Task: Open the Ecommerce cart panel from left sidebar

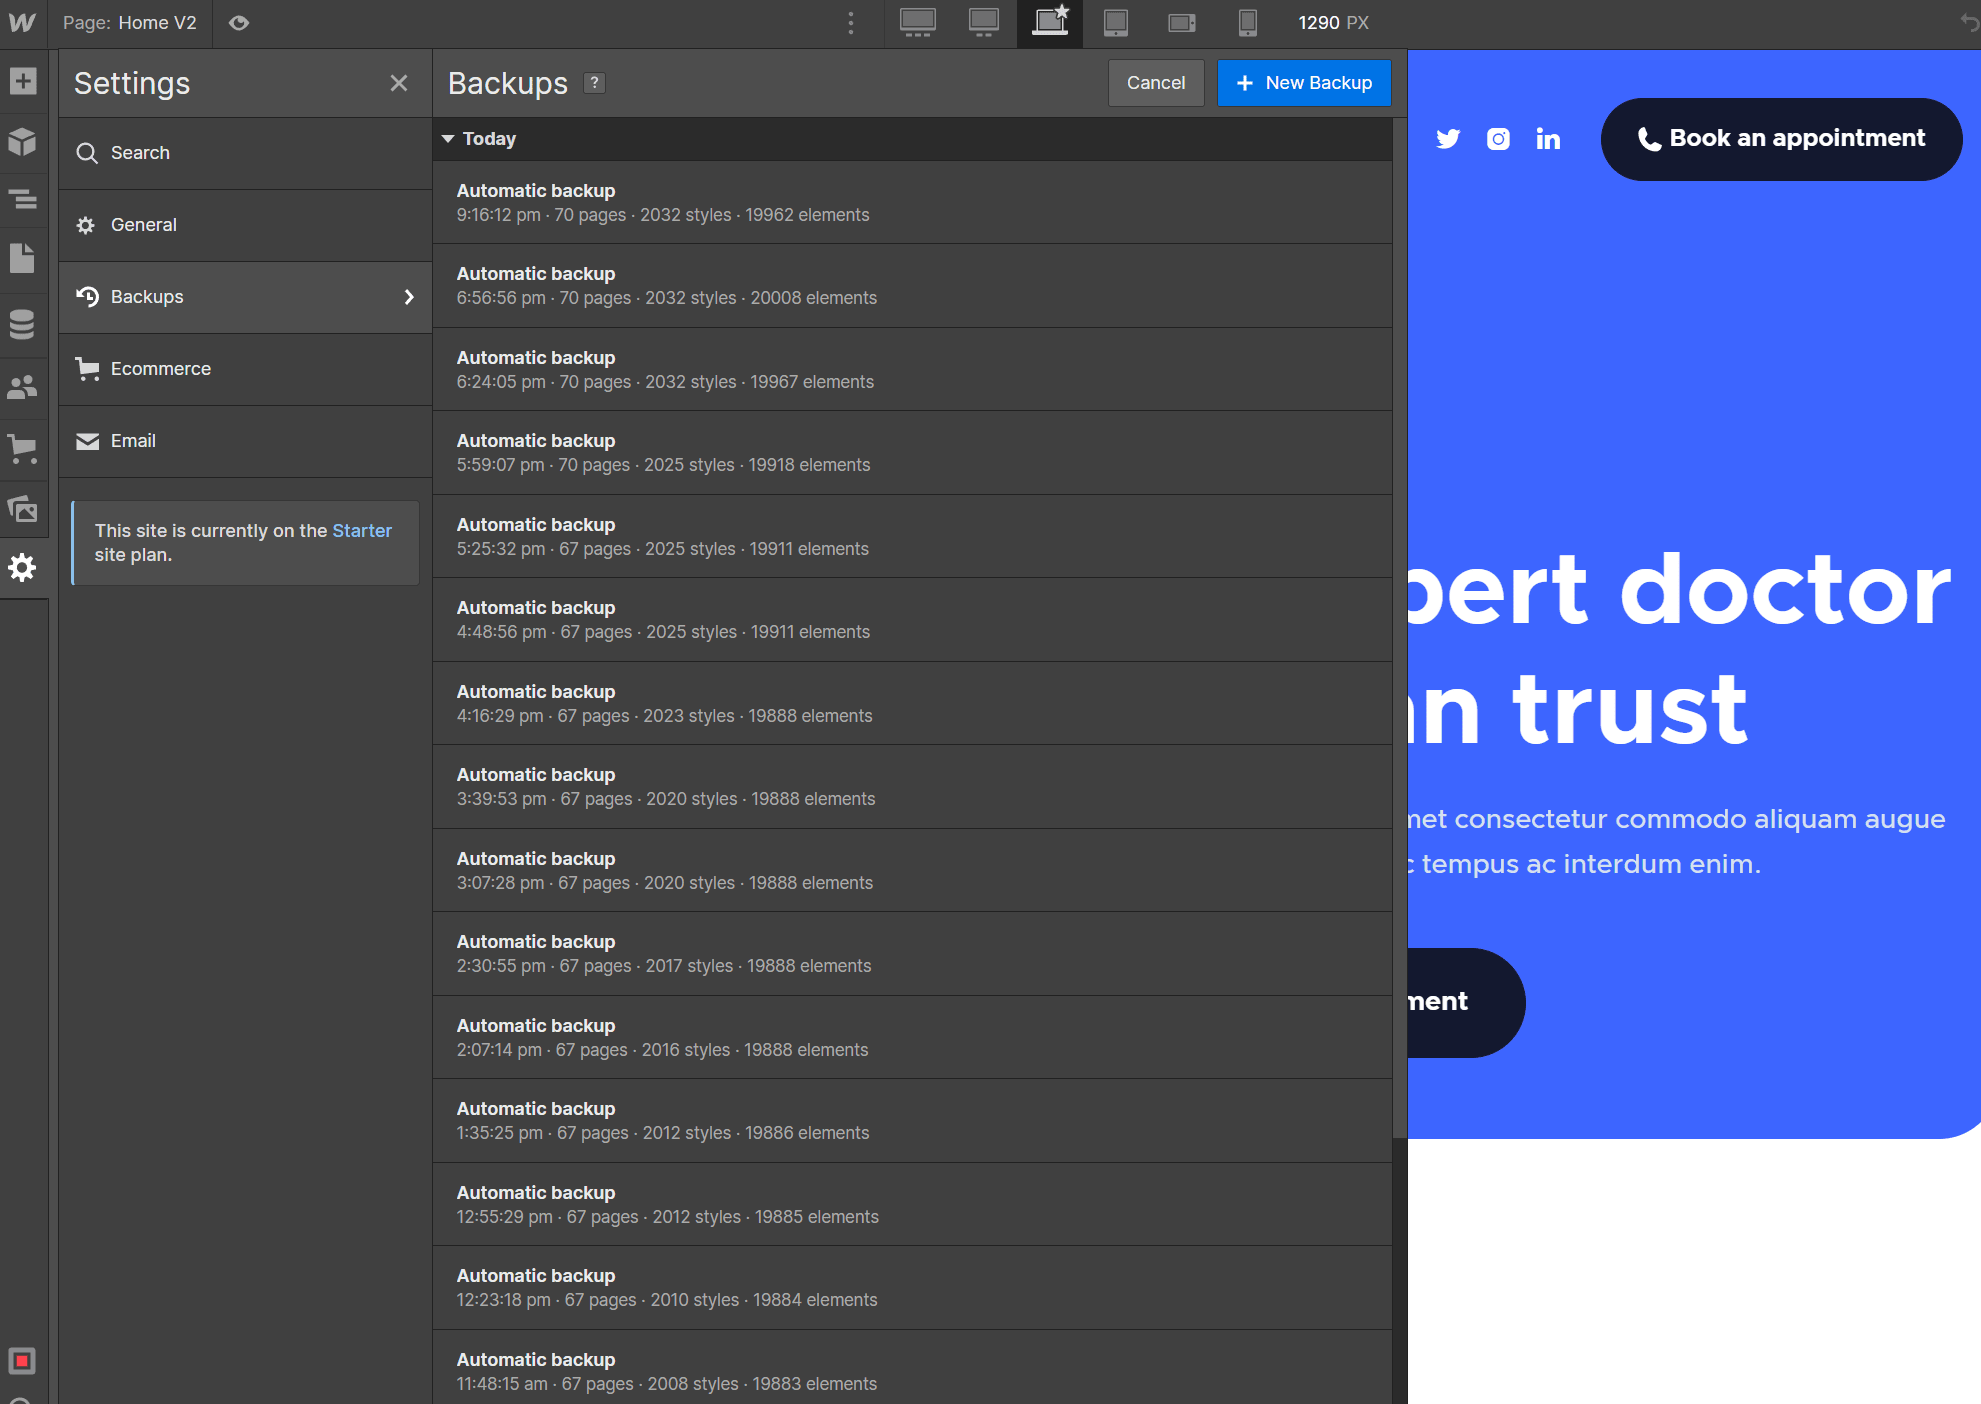Action: 22,448
